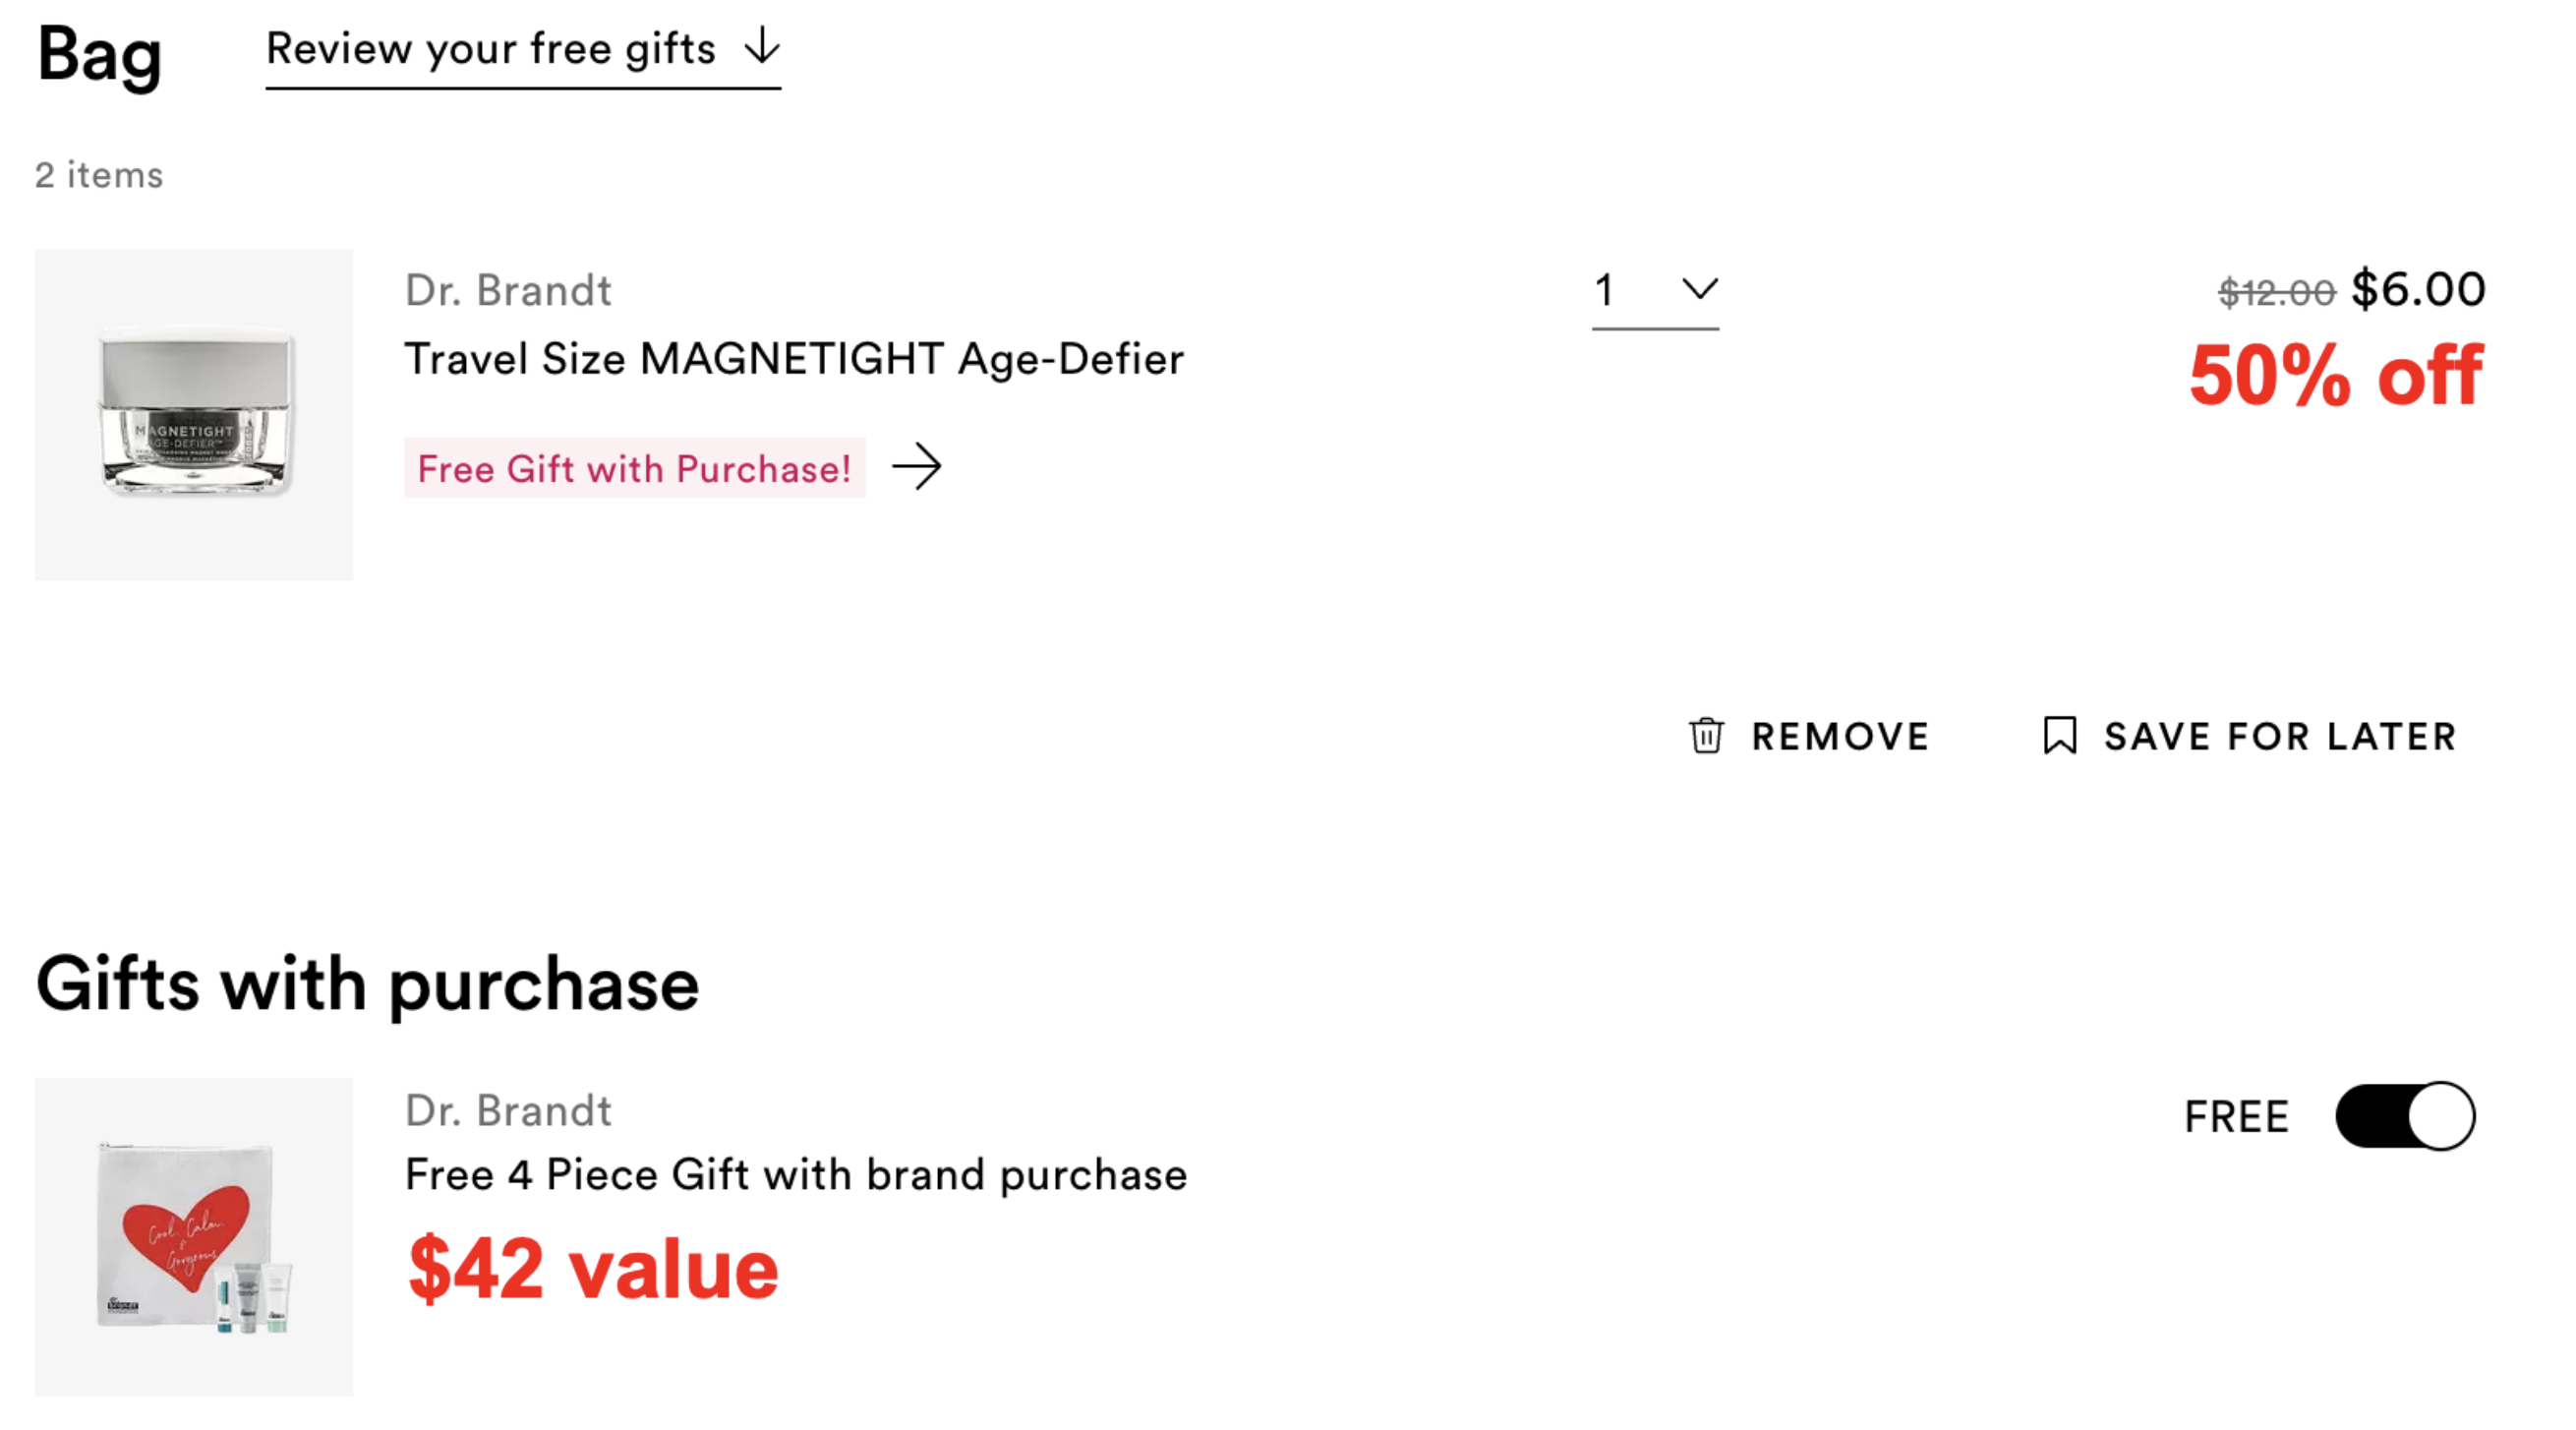
Task: Toggle off the FREE gift switch
Action: 2405,1116
